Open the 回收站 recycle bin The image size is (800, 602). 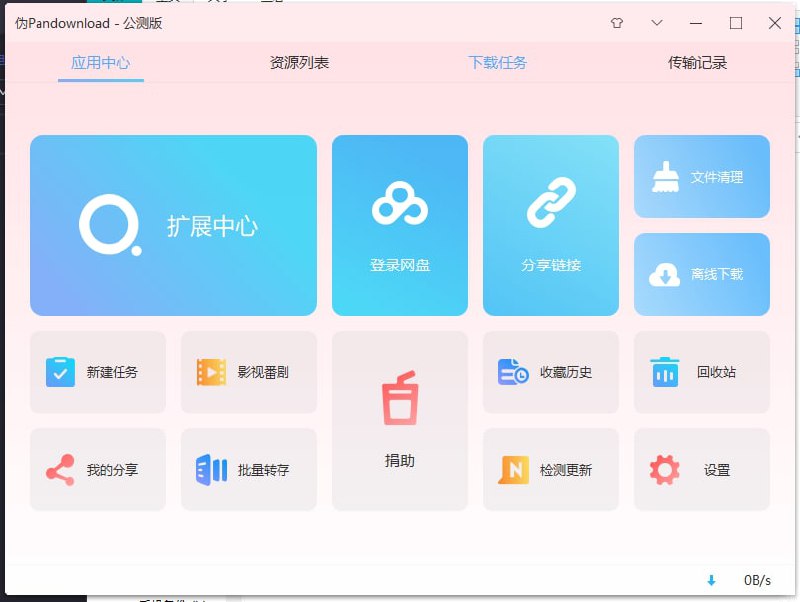tap(701, 371)
